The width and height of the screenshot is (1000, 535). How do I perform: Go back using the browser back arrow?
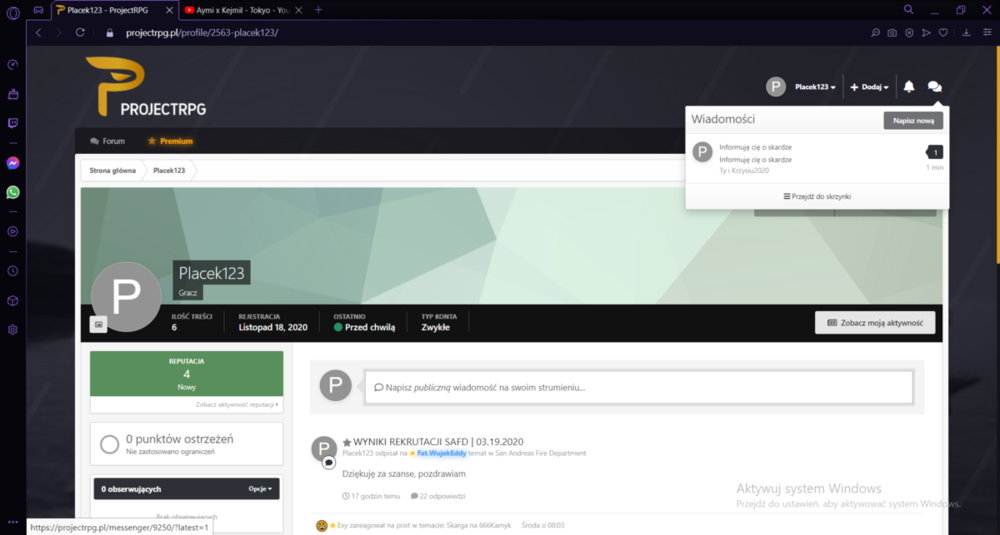tap(39, 33)
